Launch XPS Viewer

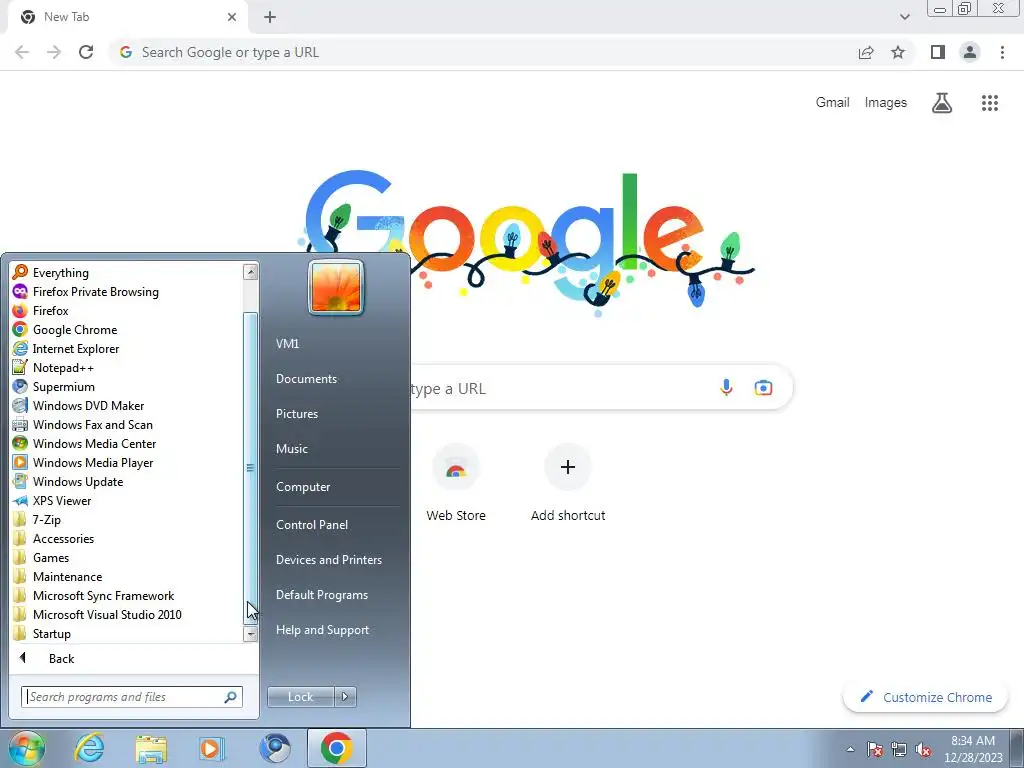click(x=52, y=500)
